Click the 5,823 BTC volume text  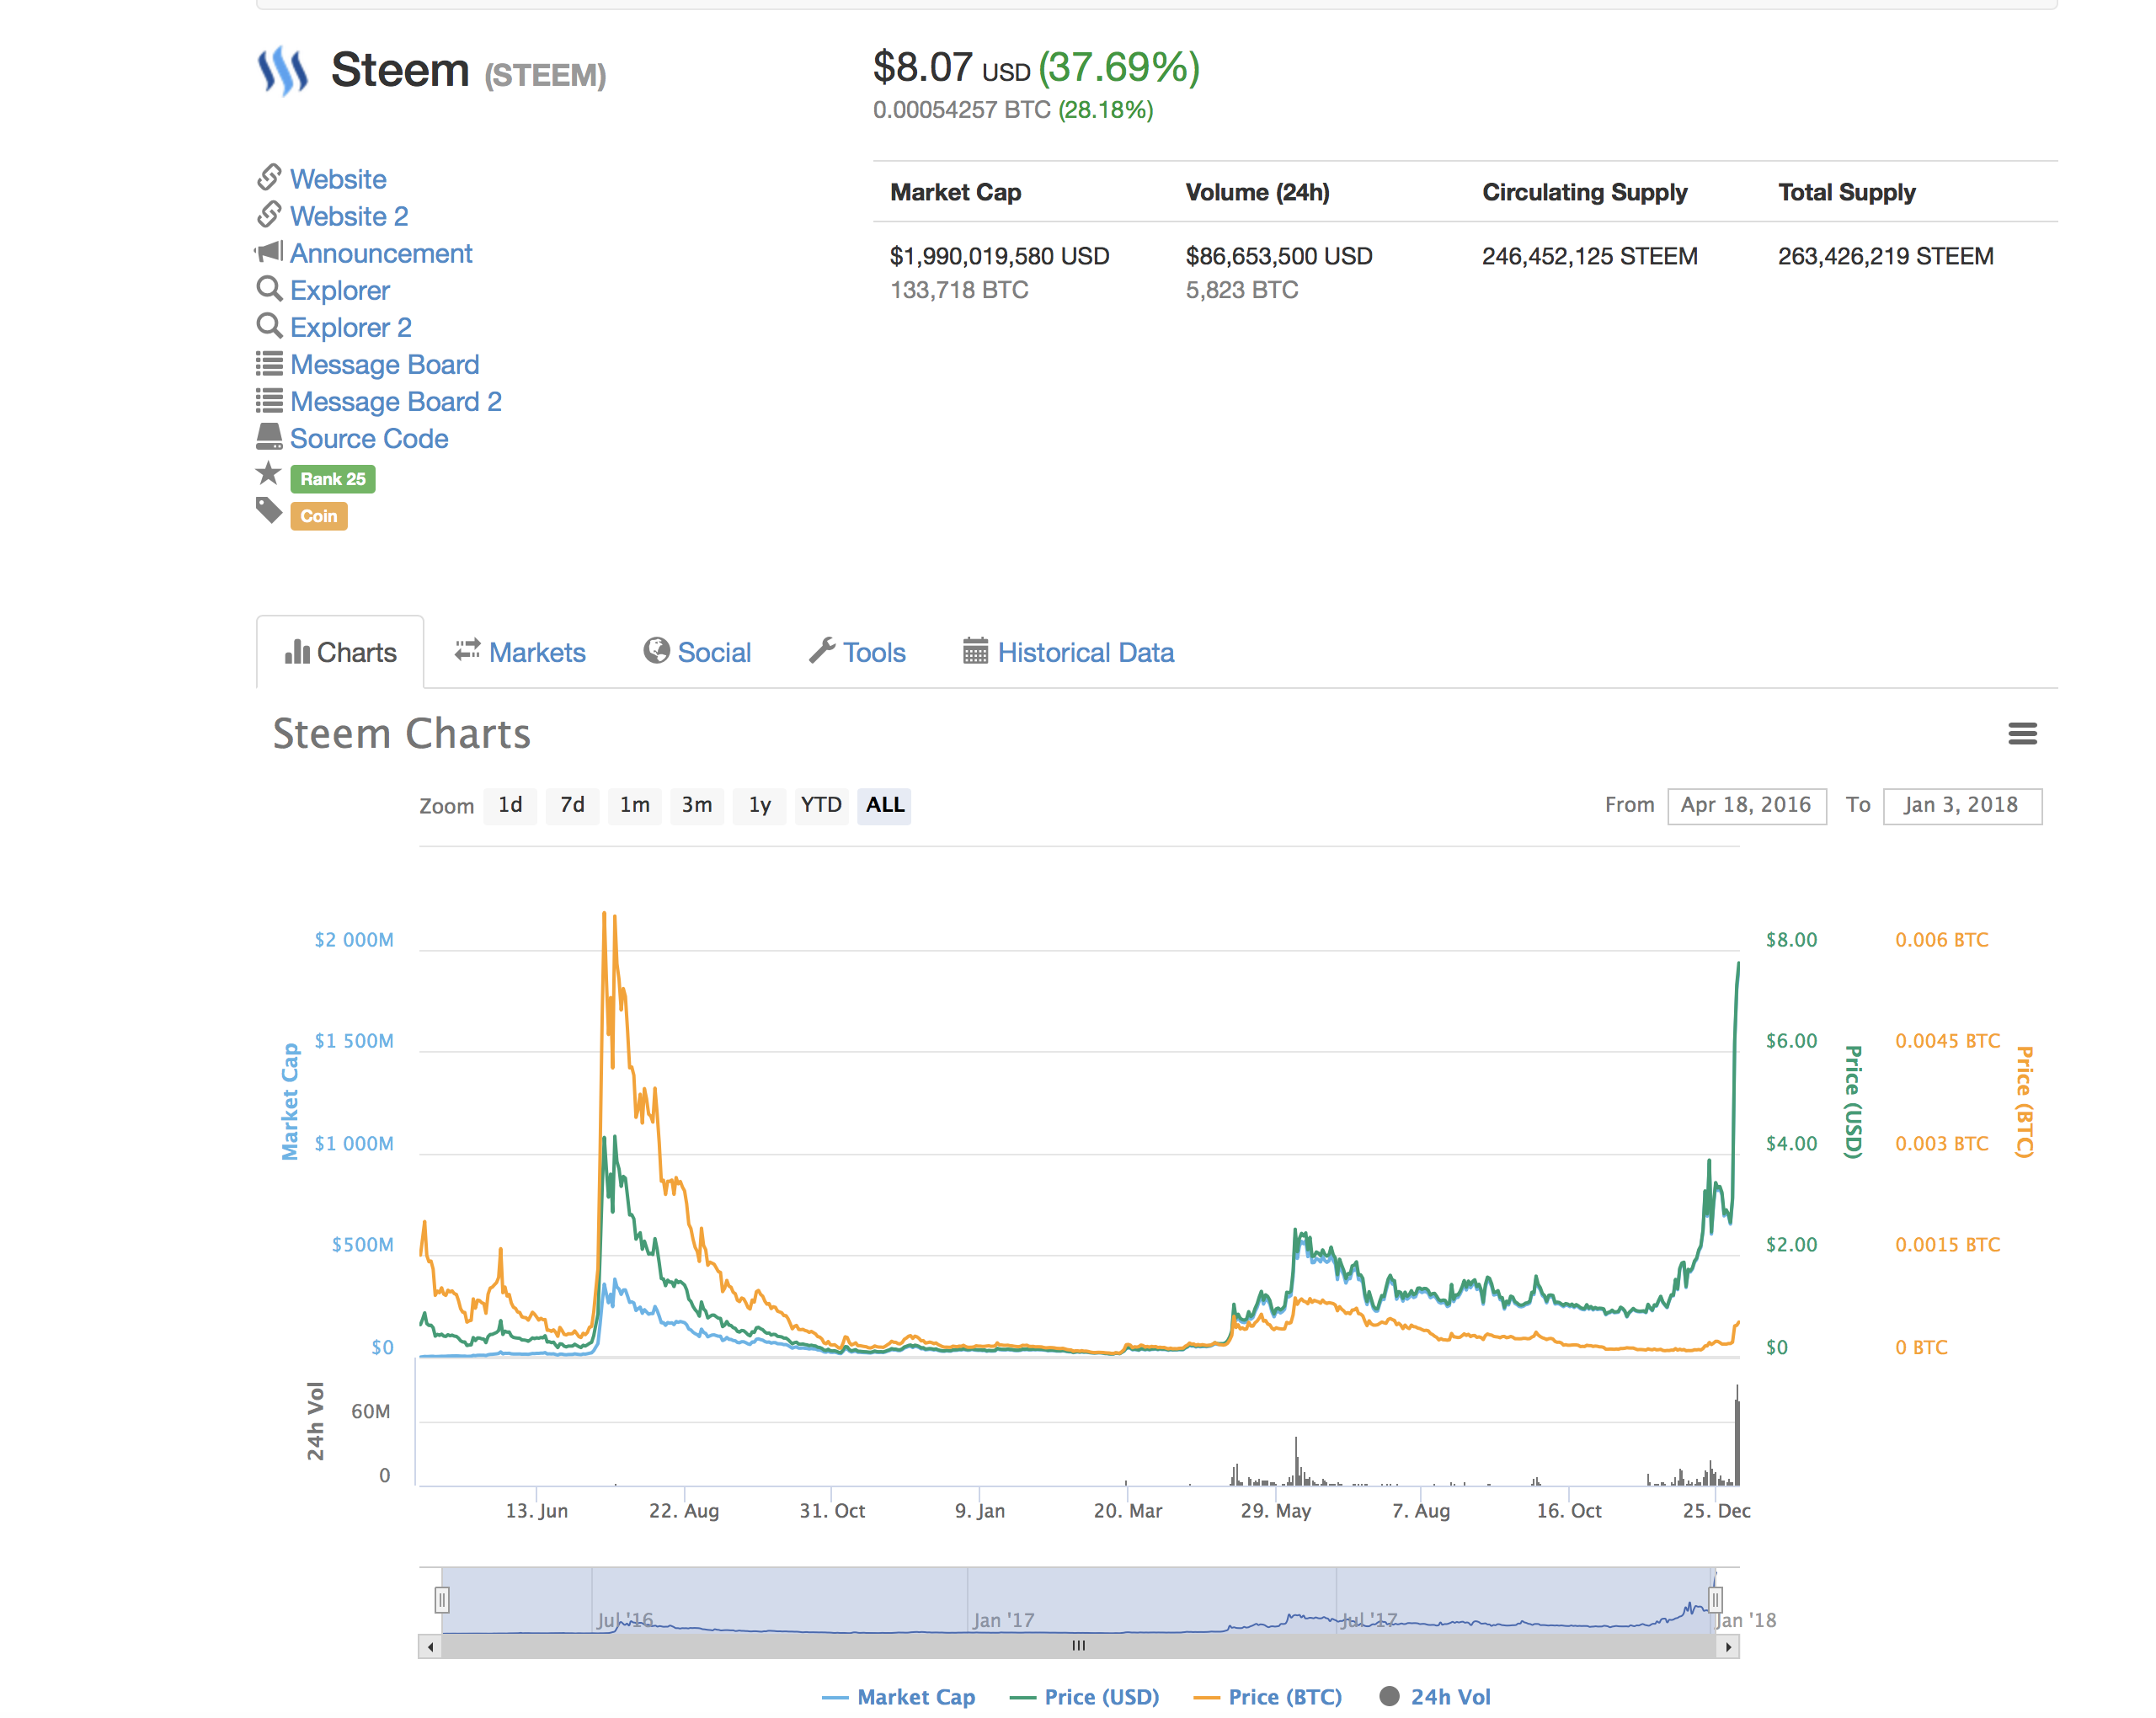[1242, 290]
